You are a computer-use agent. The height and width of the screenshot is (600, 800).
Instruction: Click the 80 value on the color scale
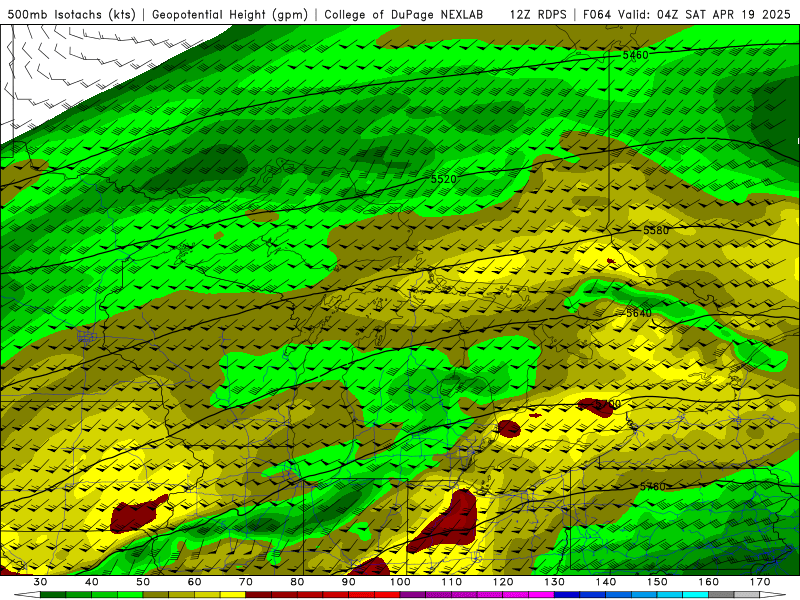click(x=297, y=582)
